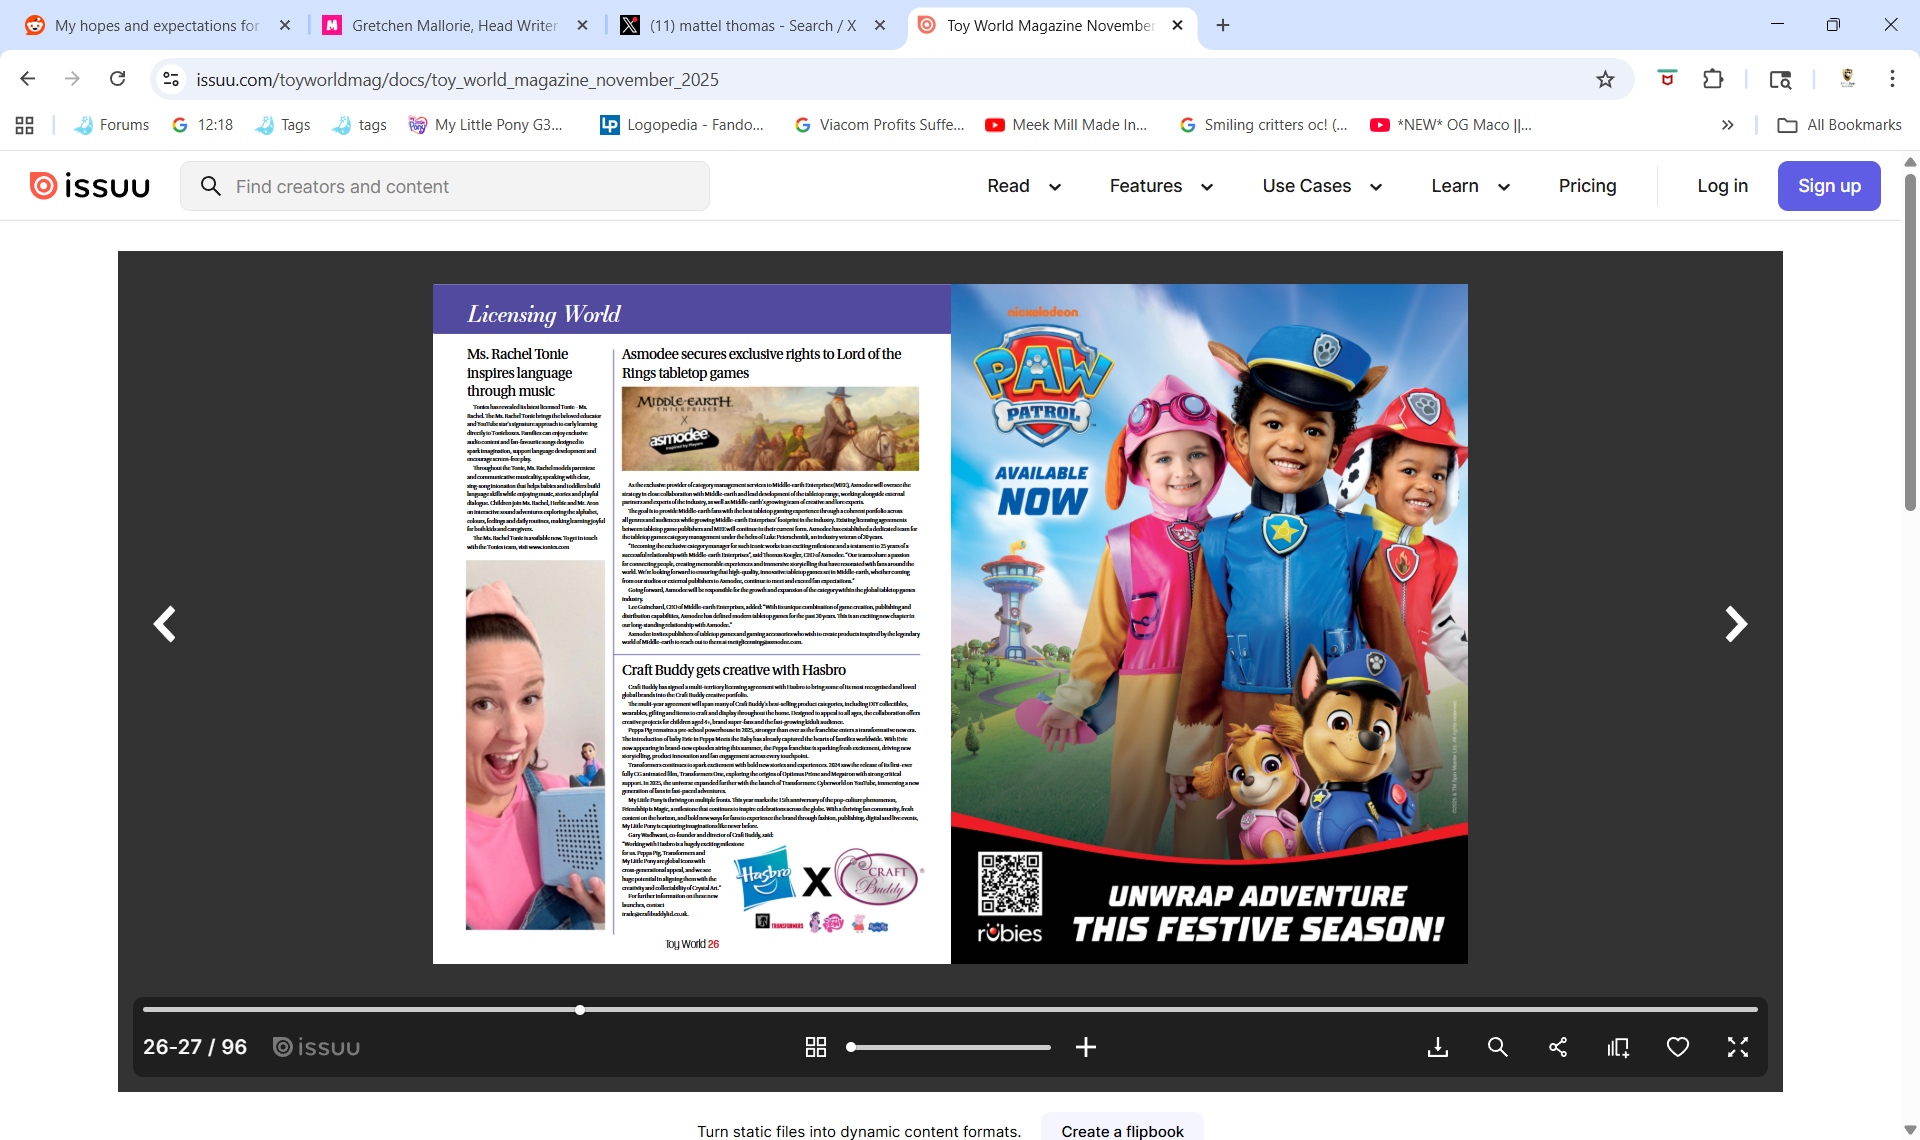This screenshot has width=1920, height=1140.
Task: Click the zoom level slider track
Action: [950, 1047]
